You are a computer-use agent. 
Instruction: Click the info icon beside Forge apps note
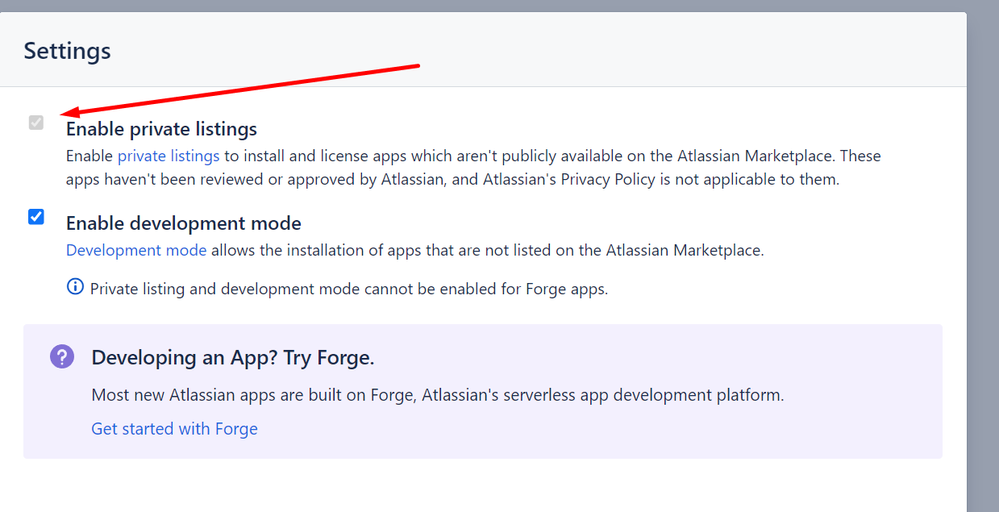point(75,287)
